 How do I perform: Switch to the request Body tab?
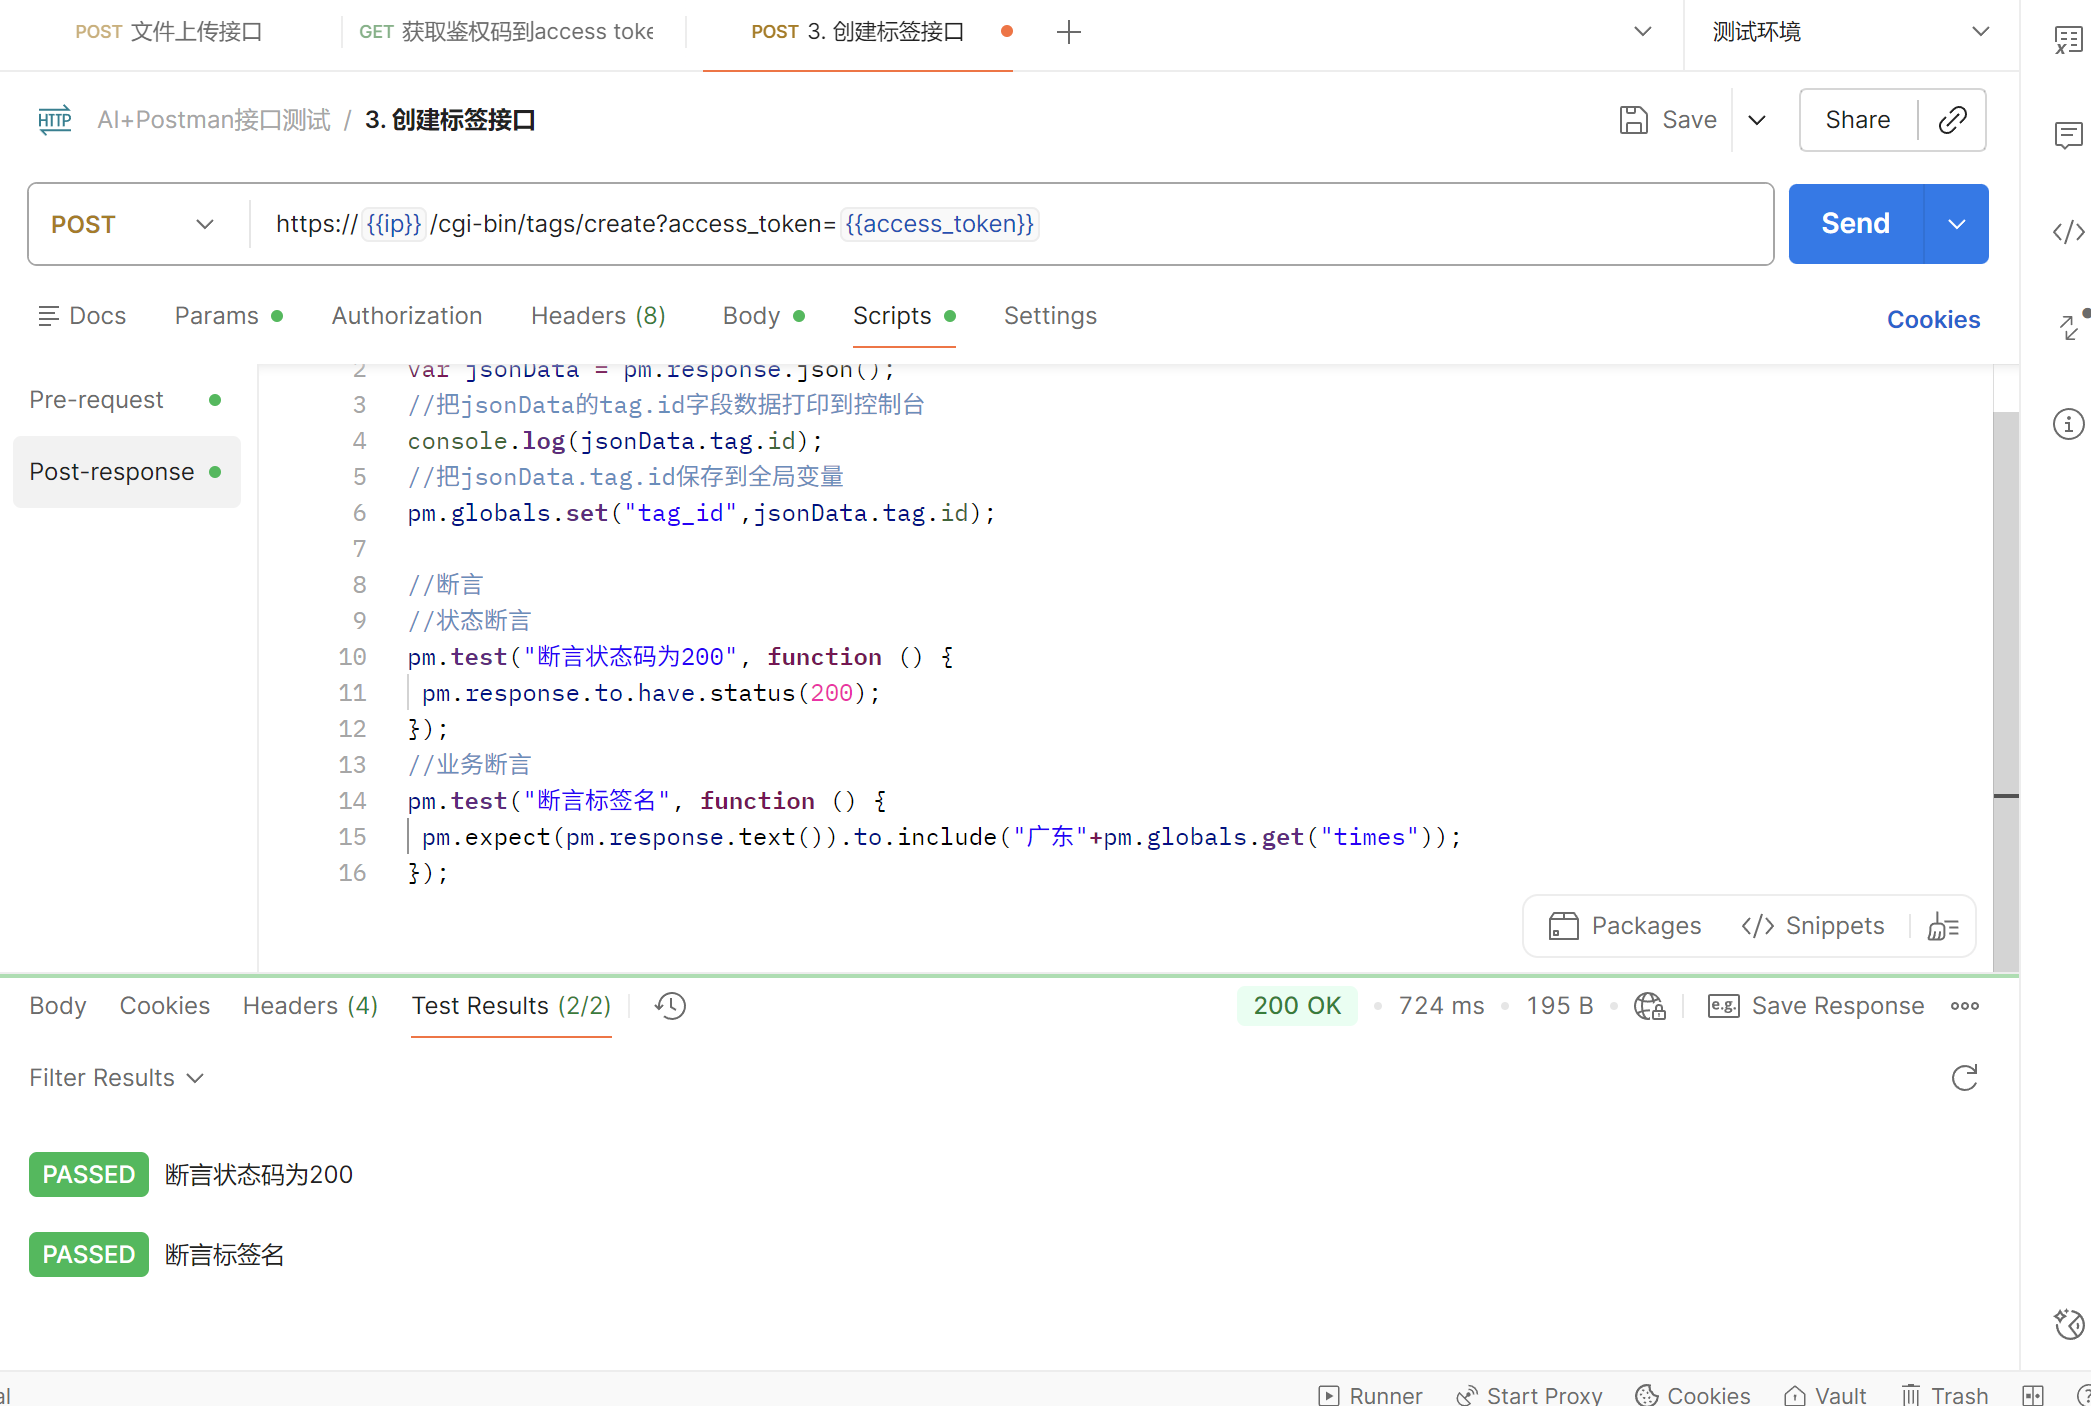(x=764, y=316)
